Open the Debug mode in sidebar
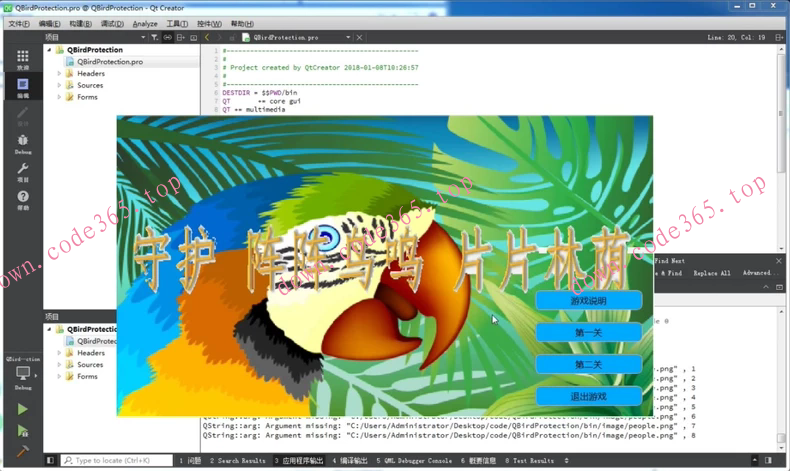The height and width of the screenshot is (471, 790). tap(22, 144)
